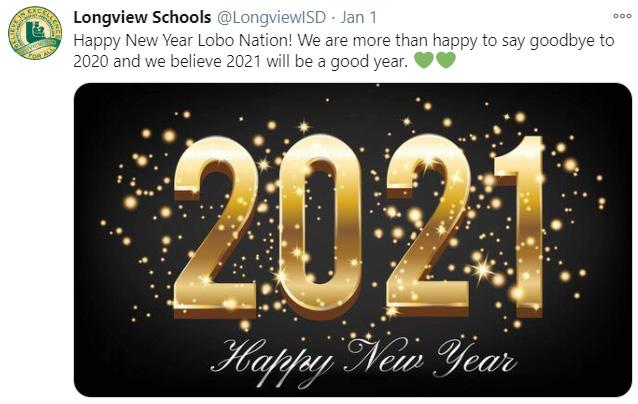Open the @LongviewISD handle link
This screenshot has height=404, width=638.
point(271,17)
